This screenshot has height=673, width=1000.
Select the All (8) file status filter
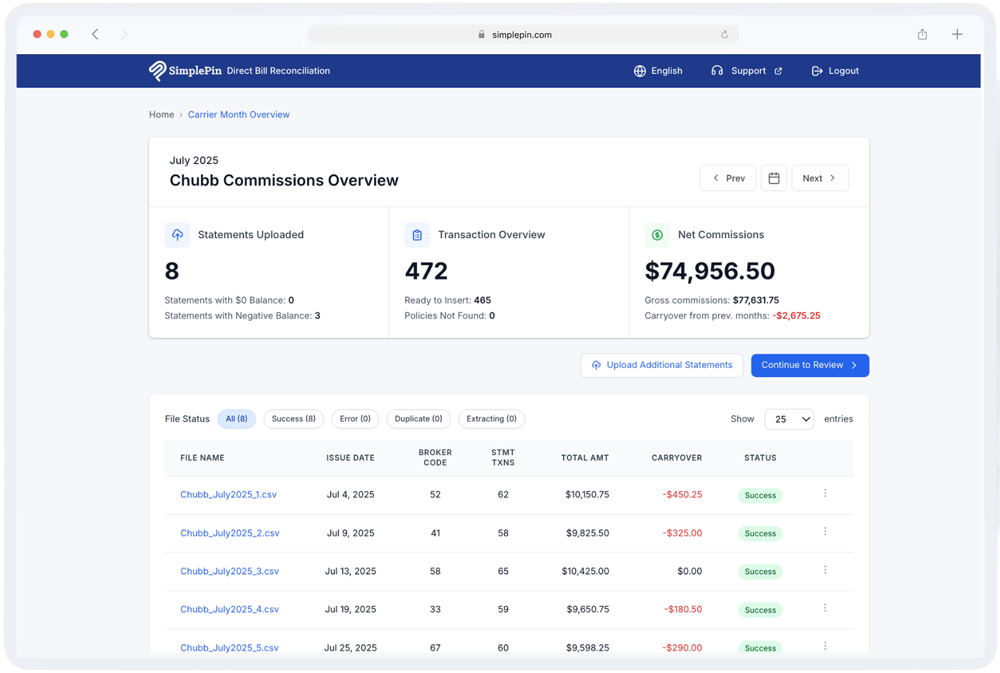point(236,419)
